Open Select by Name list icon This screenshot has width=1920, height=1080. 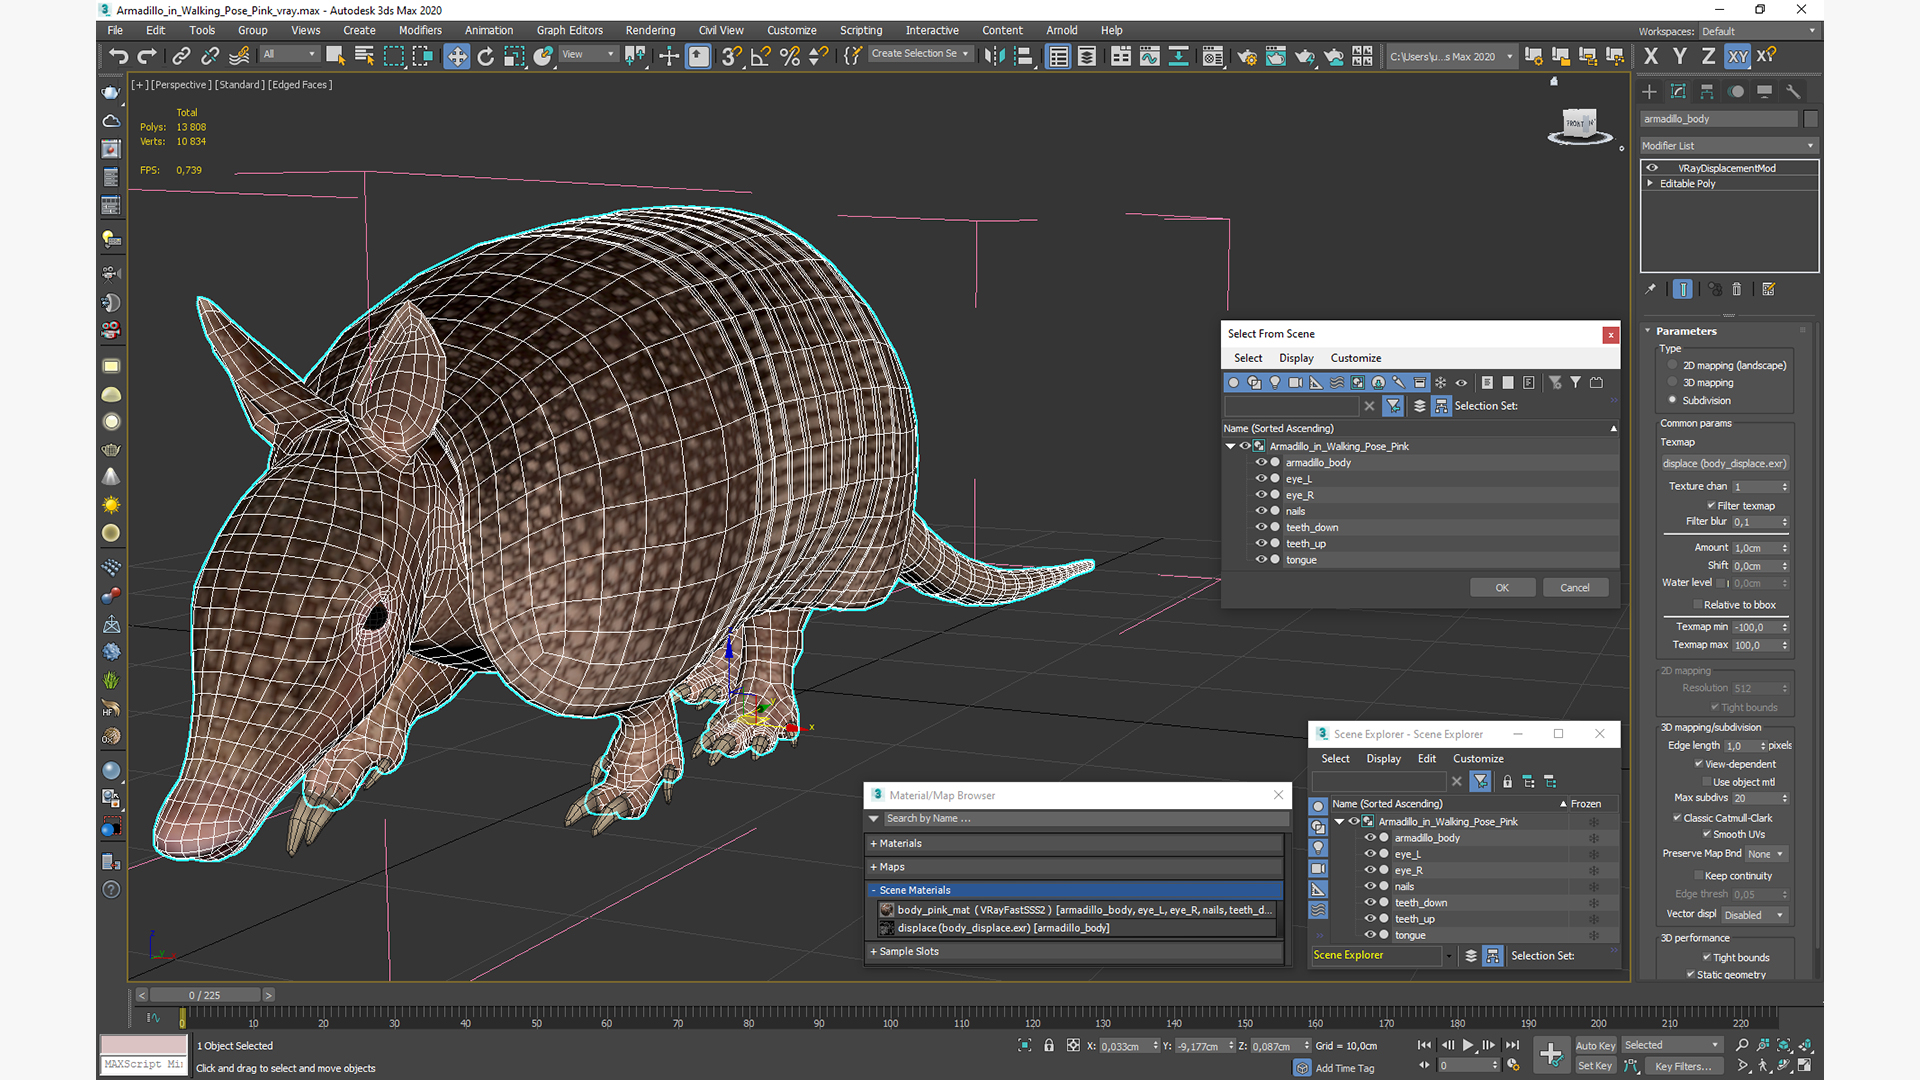coord(364,56)
